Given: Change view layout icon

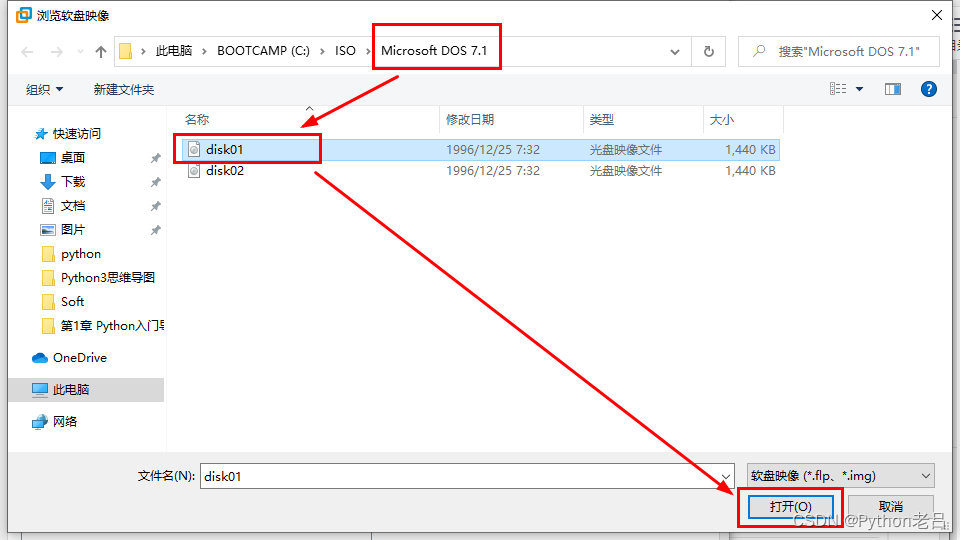Looking at the screenshot, I should 838,89.
